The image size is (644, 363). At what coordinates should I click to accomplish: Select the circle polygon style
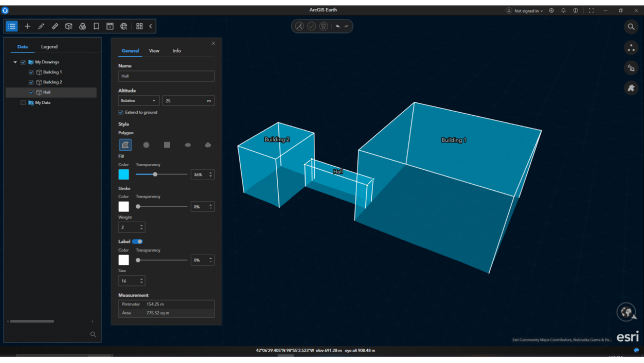(x=146, y=145)
